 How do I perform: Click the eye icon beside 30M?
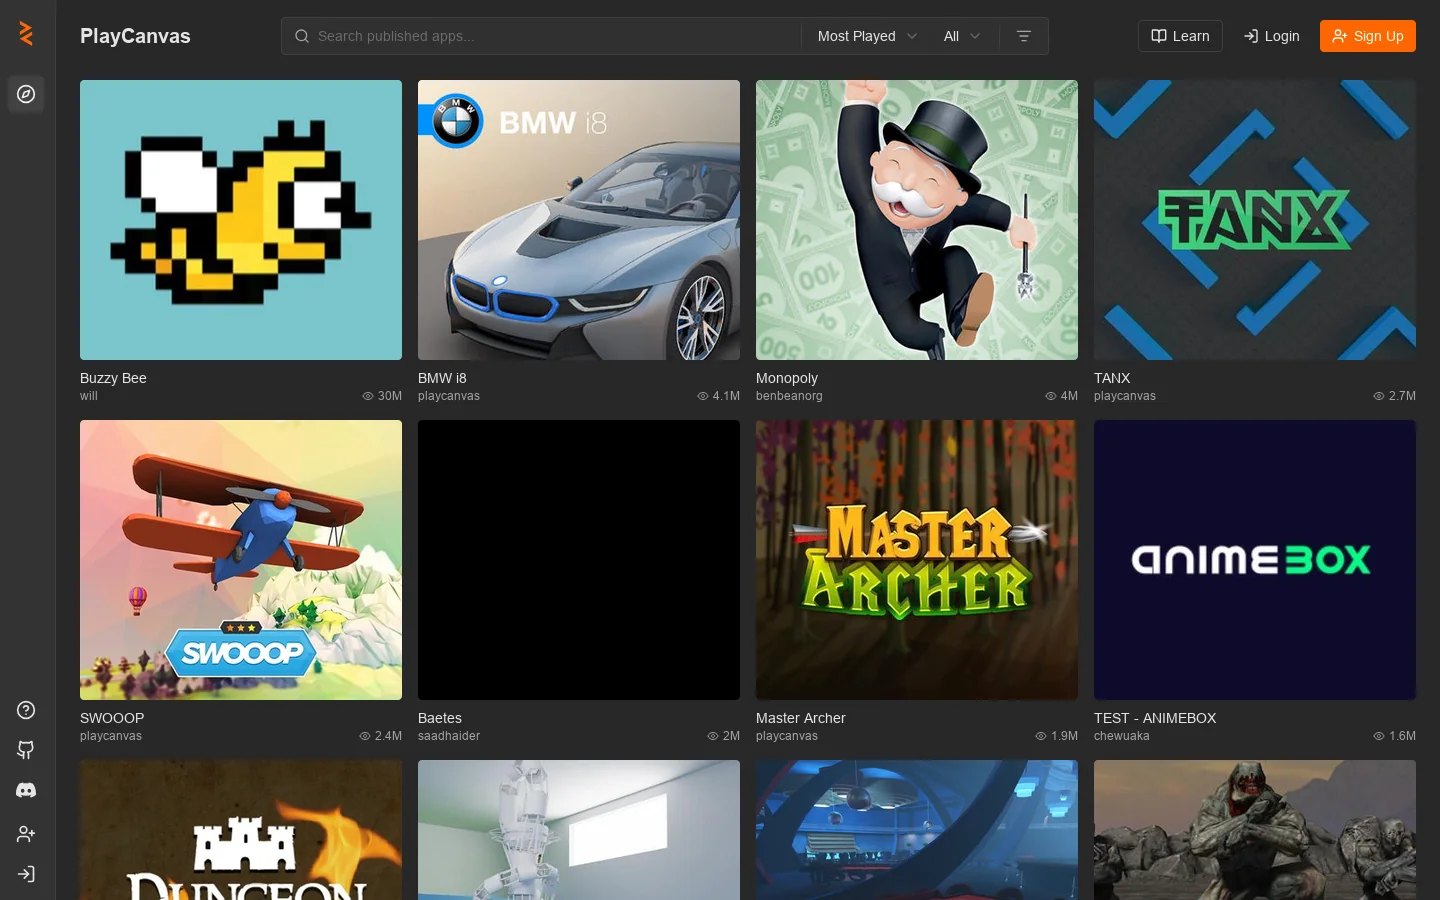coord(368,396)
